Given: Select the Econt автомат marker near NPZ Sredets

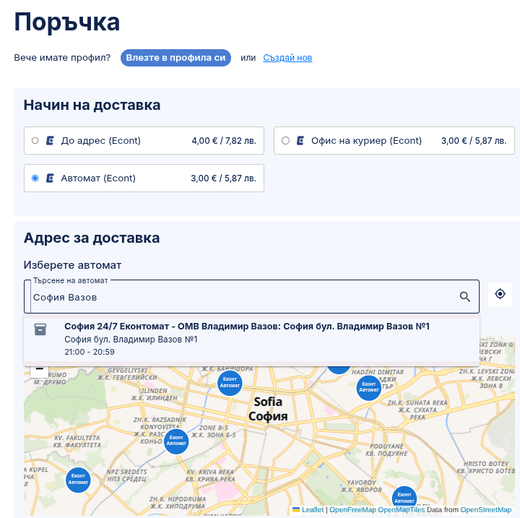Looking at the screenshot, I should (x=78, y=480).
